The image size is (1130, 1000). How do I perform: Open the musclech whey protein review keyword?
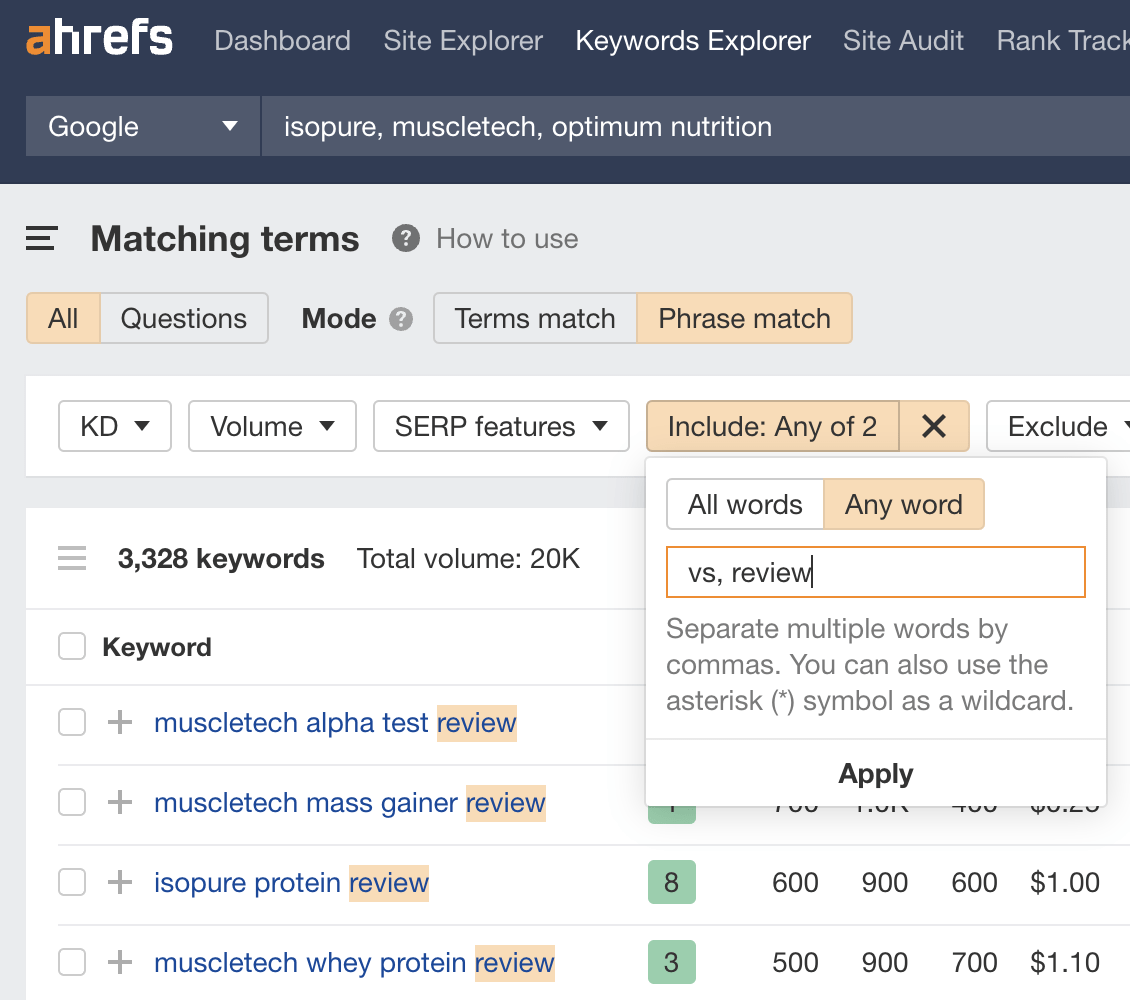[354, 962]
